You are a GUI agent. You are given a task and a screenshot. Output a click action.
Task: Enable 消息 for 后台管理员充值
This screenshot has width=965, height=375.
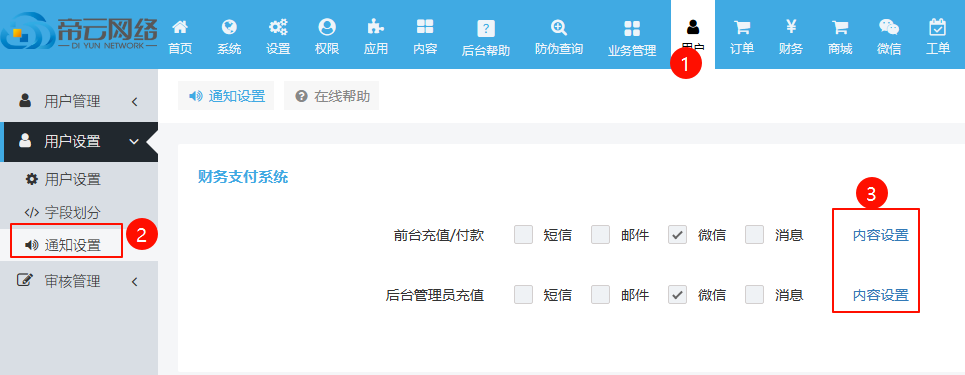click(755, 295)
